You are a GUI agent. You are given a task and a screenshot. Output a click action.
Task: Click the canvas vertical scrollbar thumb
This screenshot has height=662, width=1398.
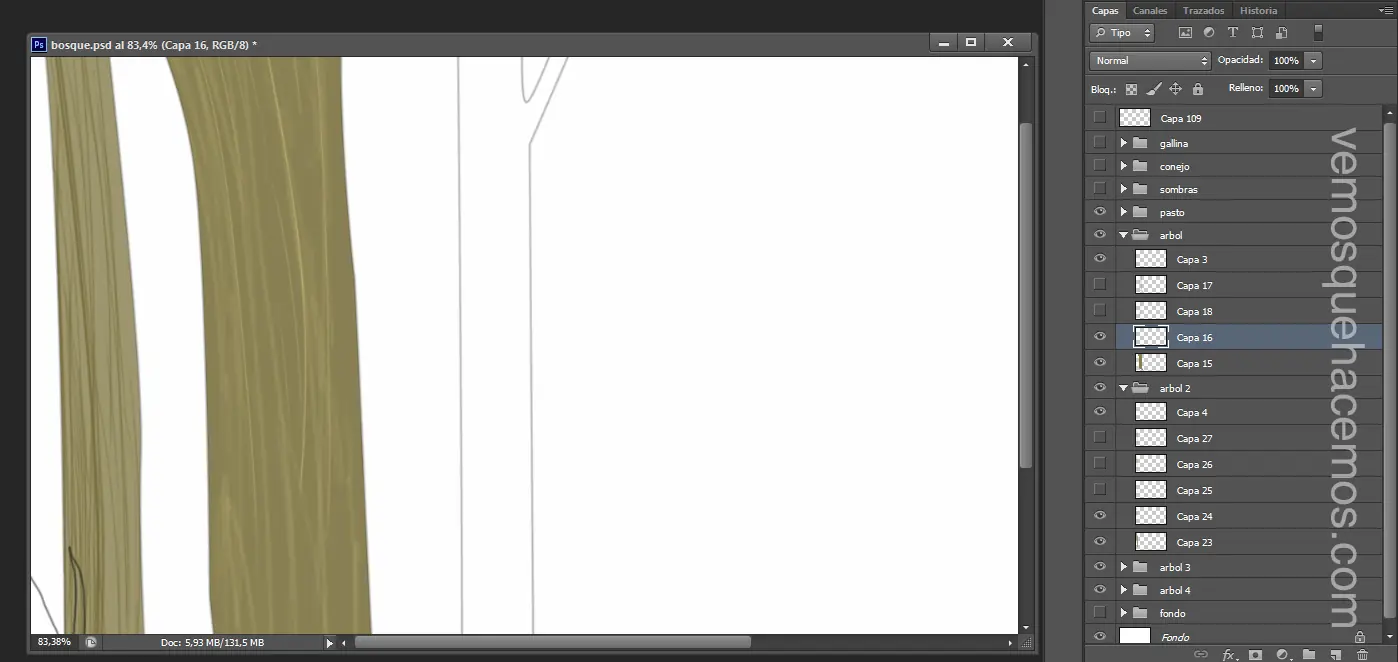coord(1025,295)
